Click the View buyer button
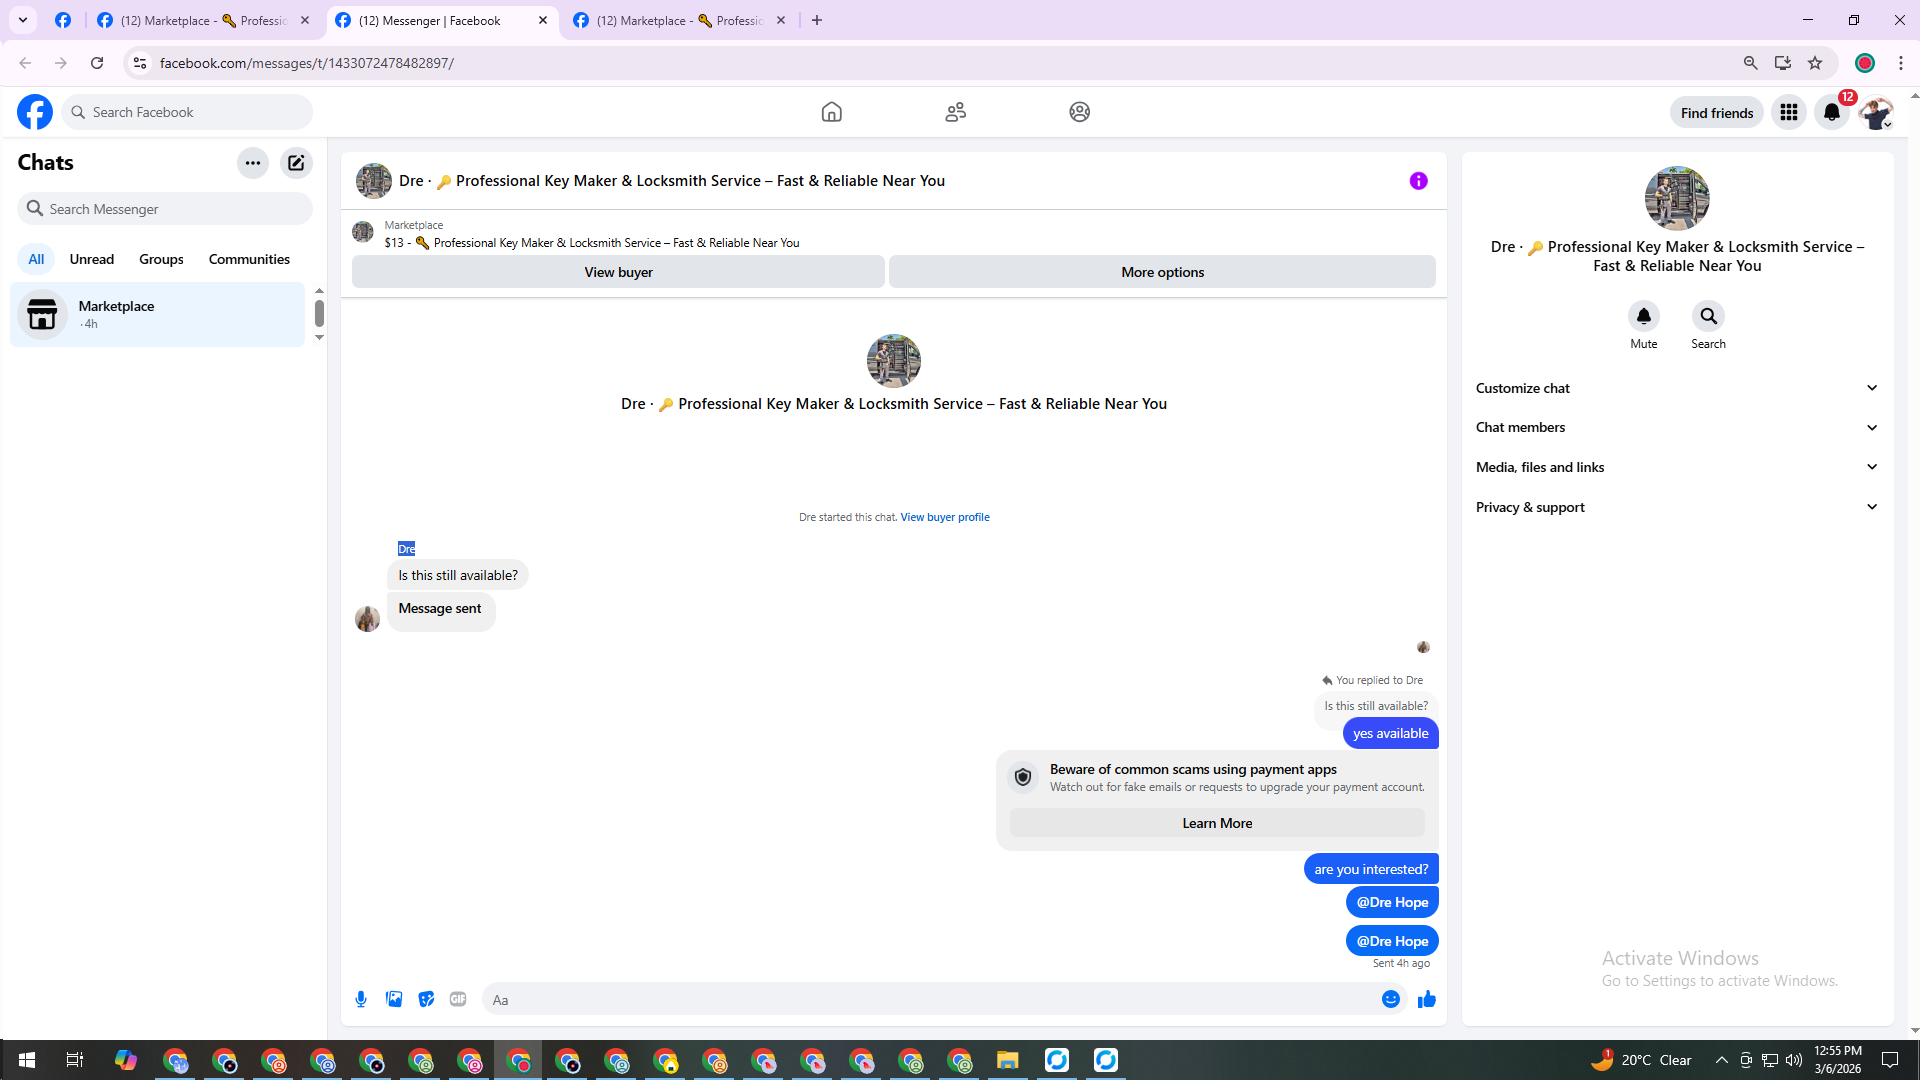 point(618,272)
